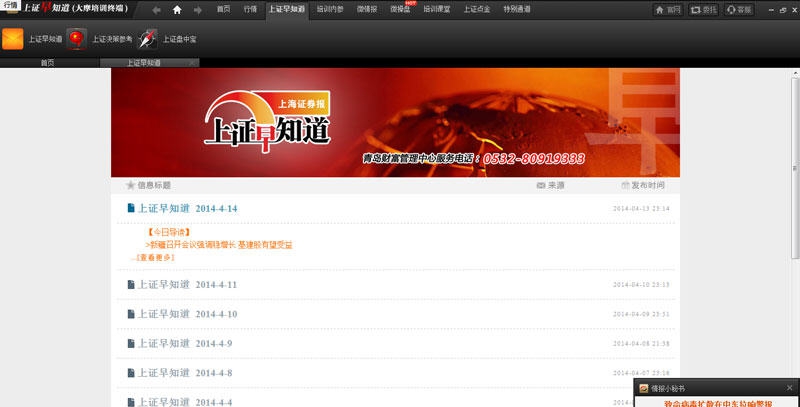This screenshot has width=800, height=407.
Task: Go back with the left arrow icon
Action: [x=157, y=10]
